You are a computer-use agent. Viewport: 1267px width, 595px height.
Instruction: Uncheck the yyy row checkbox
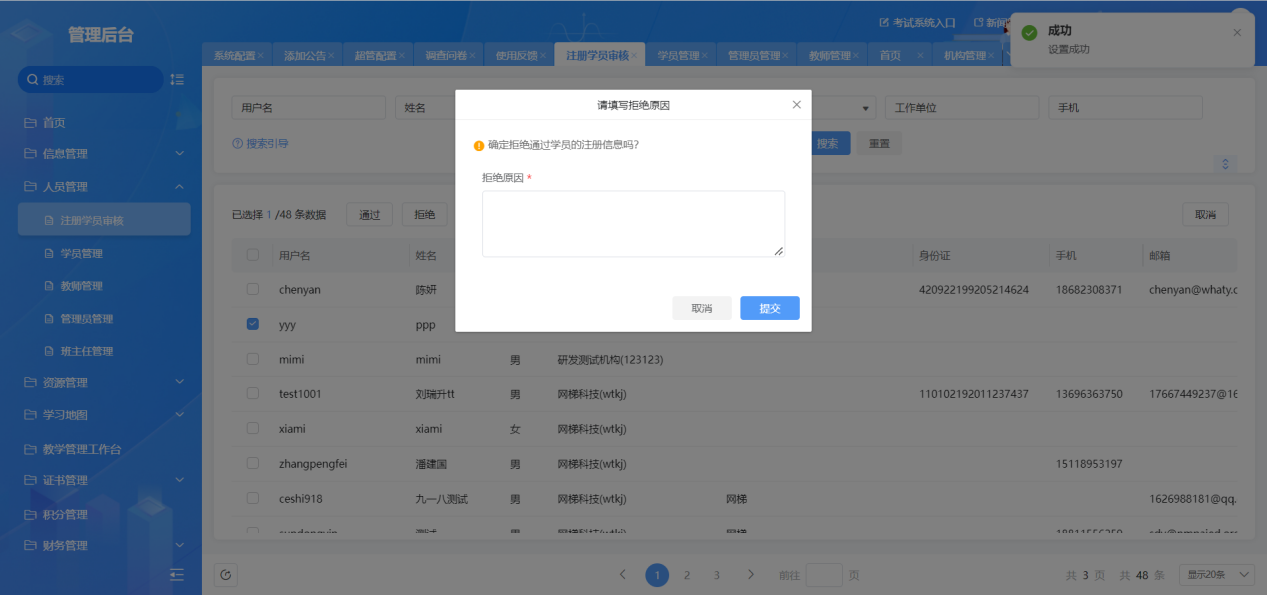point(252,325)
